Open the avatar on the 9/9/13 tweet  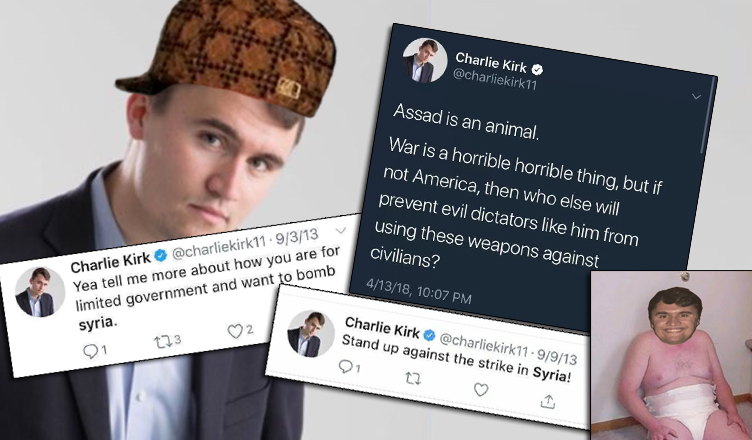310,334
